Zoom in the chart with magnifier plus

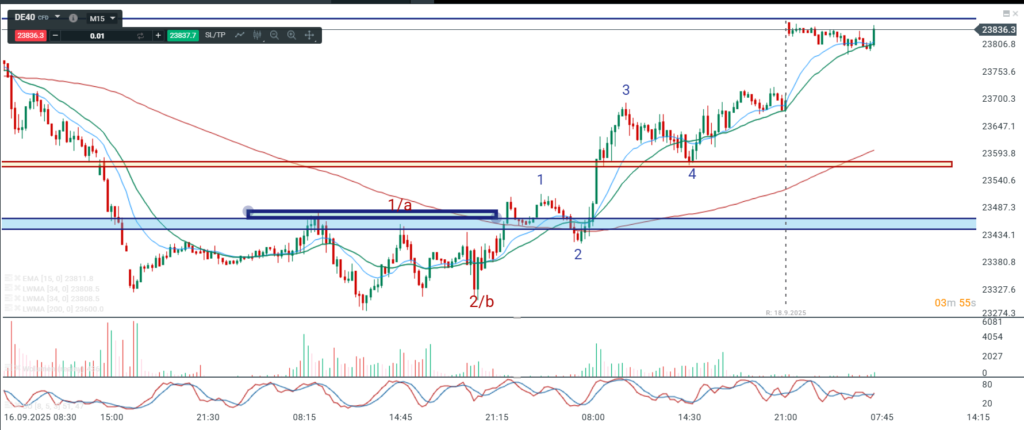coord(291,35)
